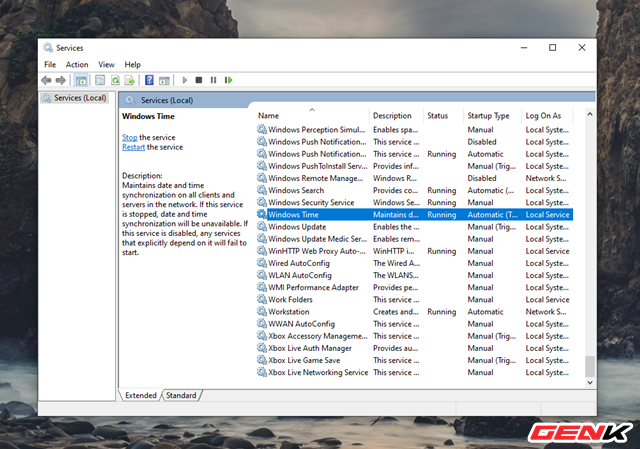Open the View menu

(x=106, y=64)
